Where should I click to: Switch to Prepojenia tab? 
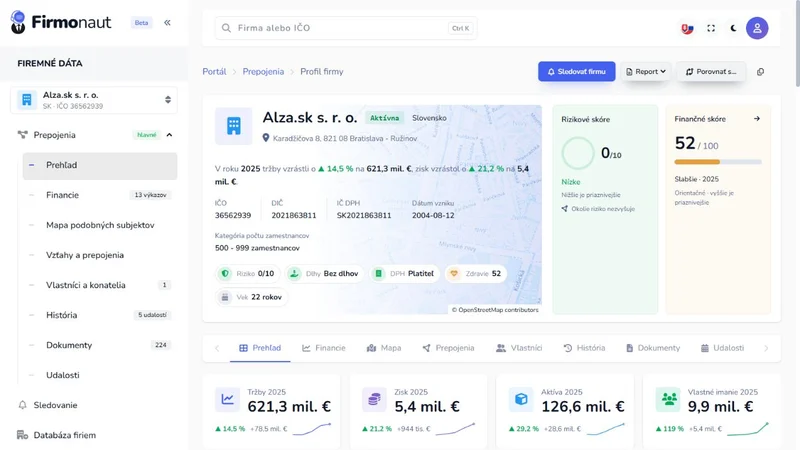[448, 348]
